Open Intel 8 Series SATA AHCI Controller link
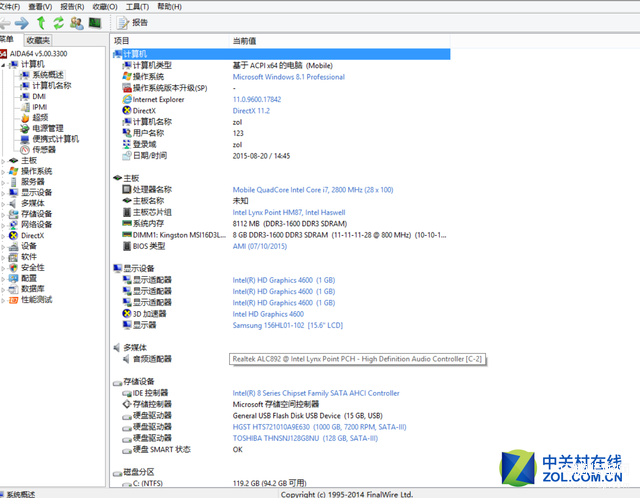This screenshot has width=640, height=498. (x=316, y=393)
